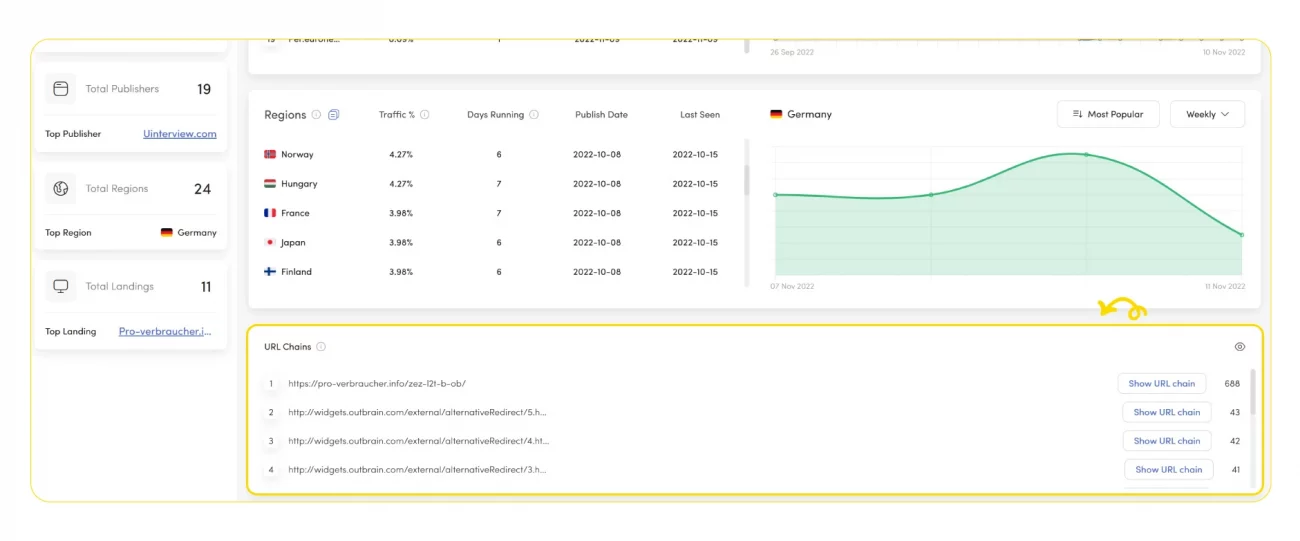The width and height of the screenshot is (1300, 541).
Task: Click the France flag icon
Action: 270,213
